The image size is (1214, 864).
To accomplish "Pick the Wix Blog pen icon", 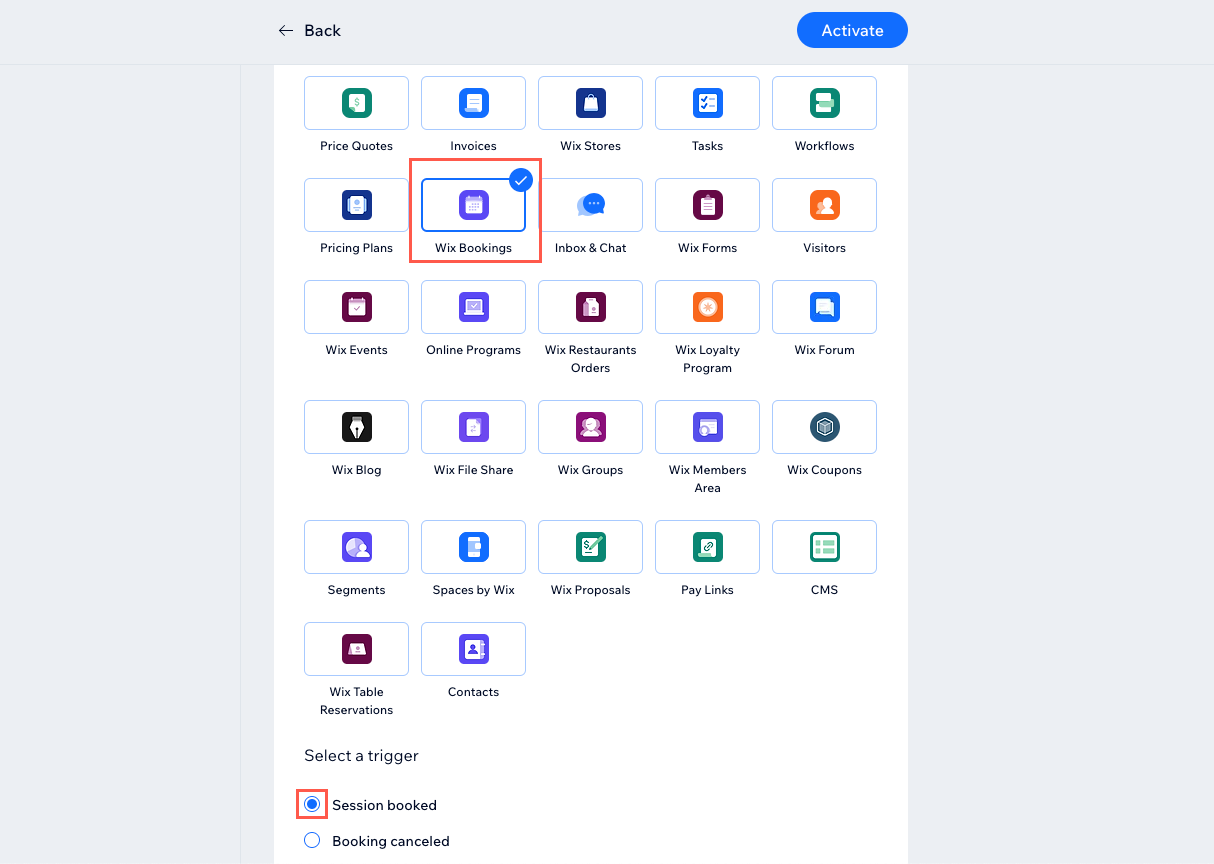I will [x=356, y=426].
